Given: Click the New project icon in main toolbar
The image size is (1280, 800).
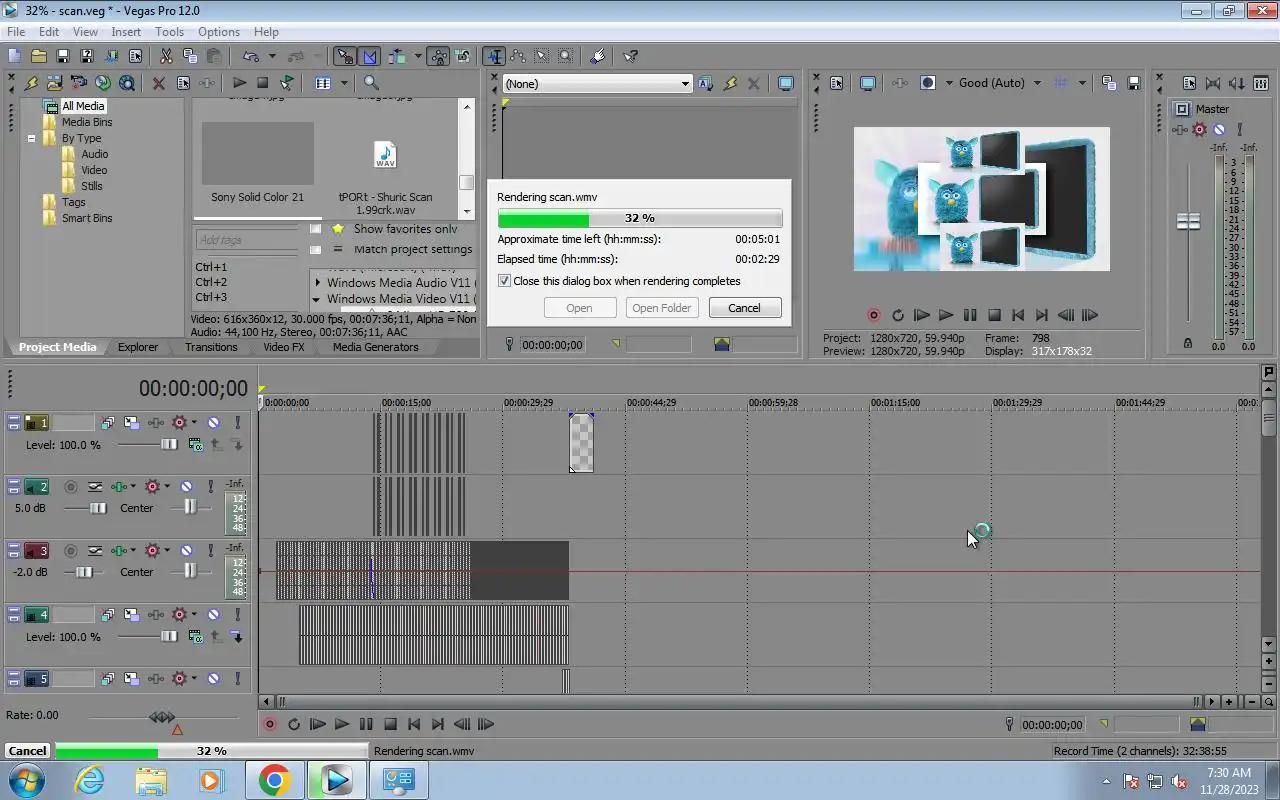Looking at the screenshot, I should (x=14, y=57).
